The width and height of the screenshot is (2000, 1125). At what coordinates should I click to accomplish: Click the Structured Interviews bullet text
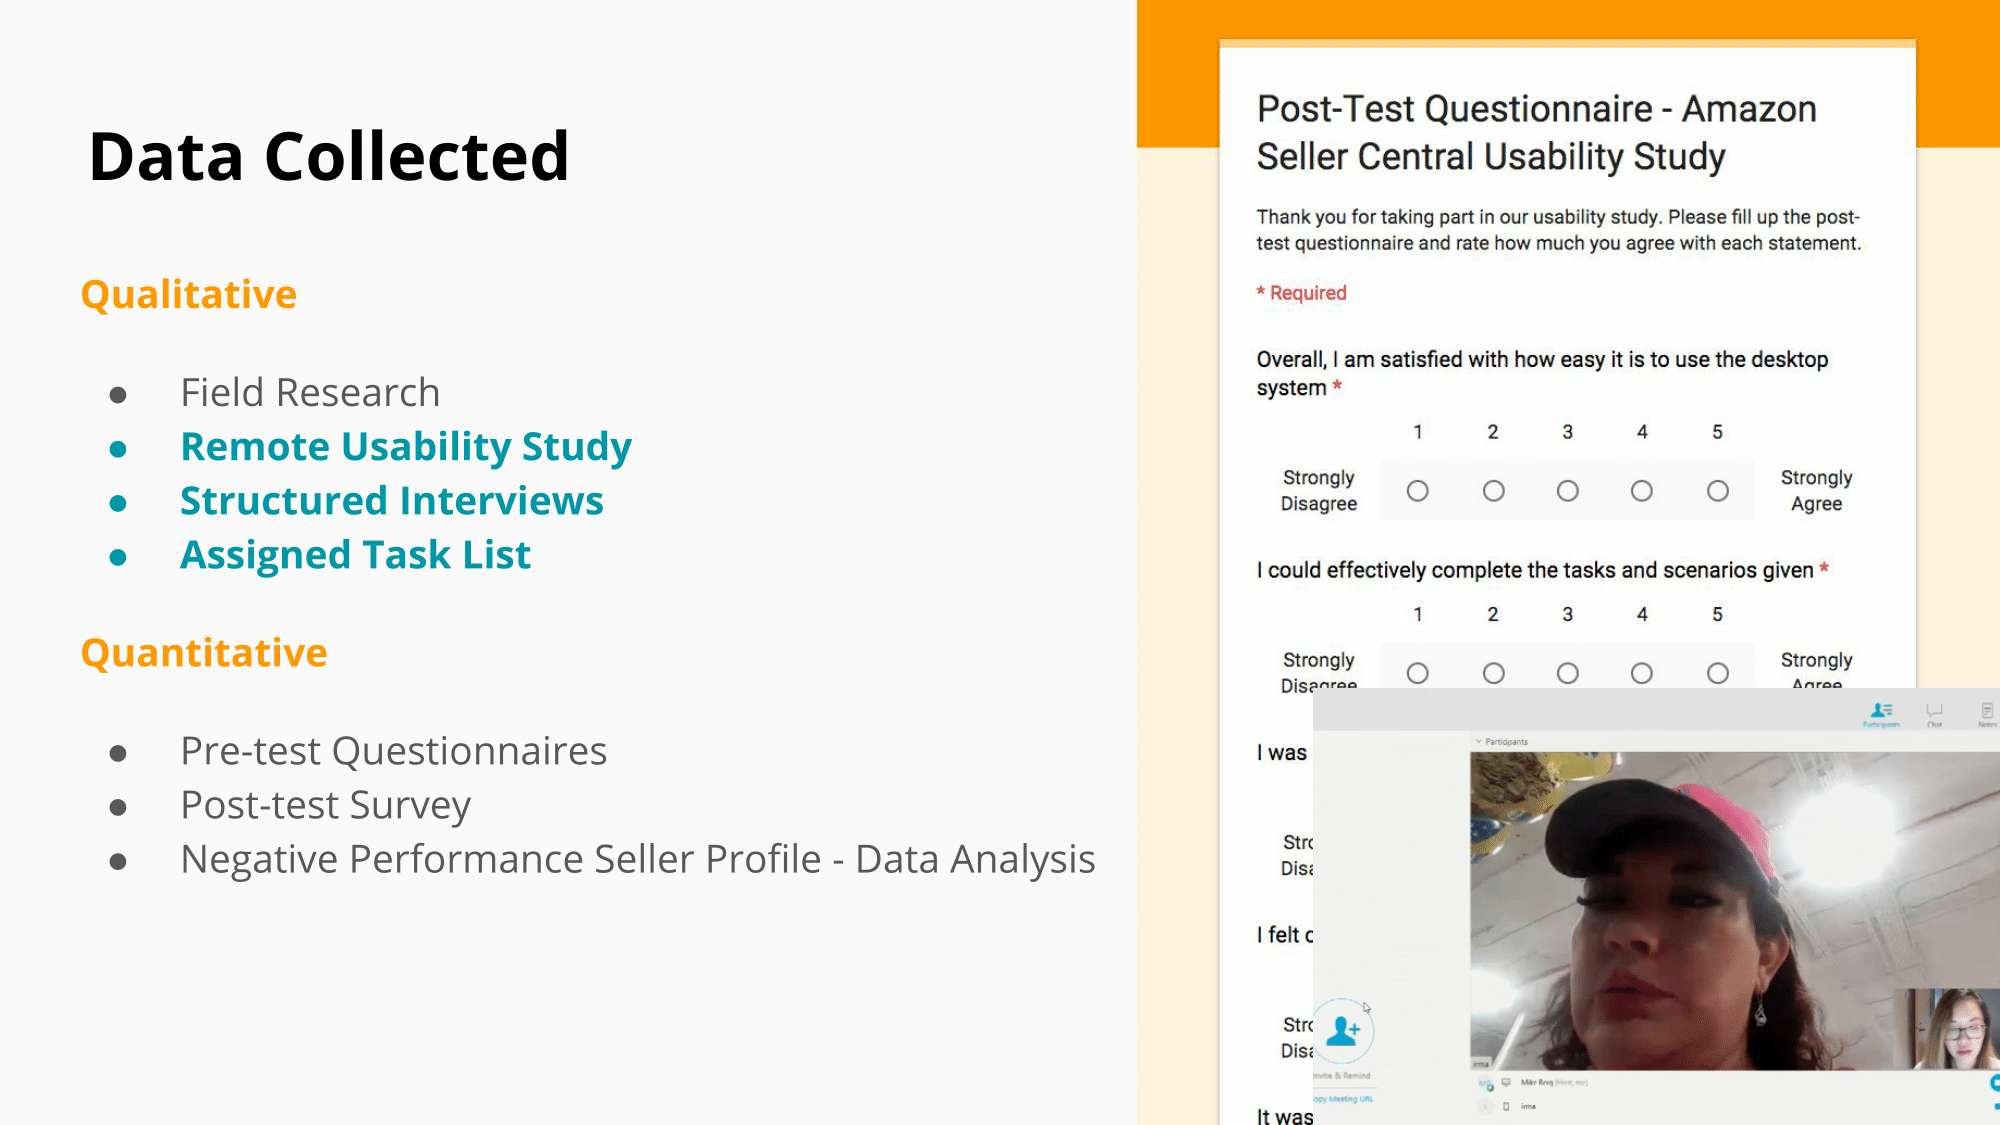(x=391, y=501)
